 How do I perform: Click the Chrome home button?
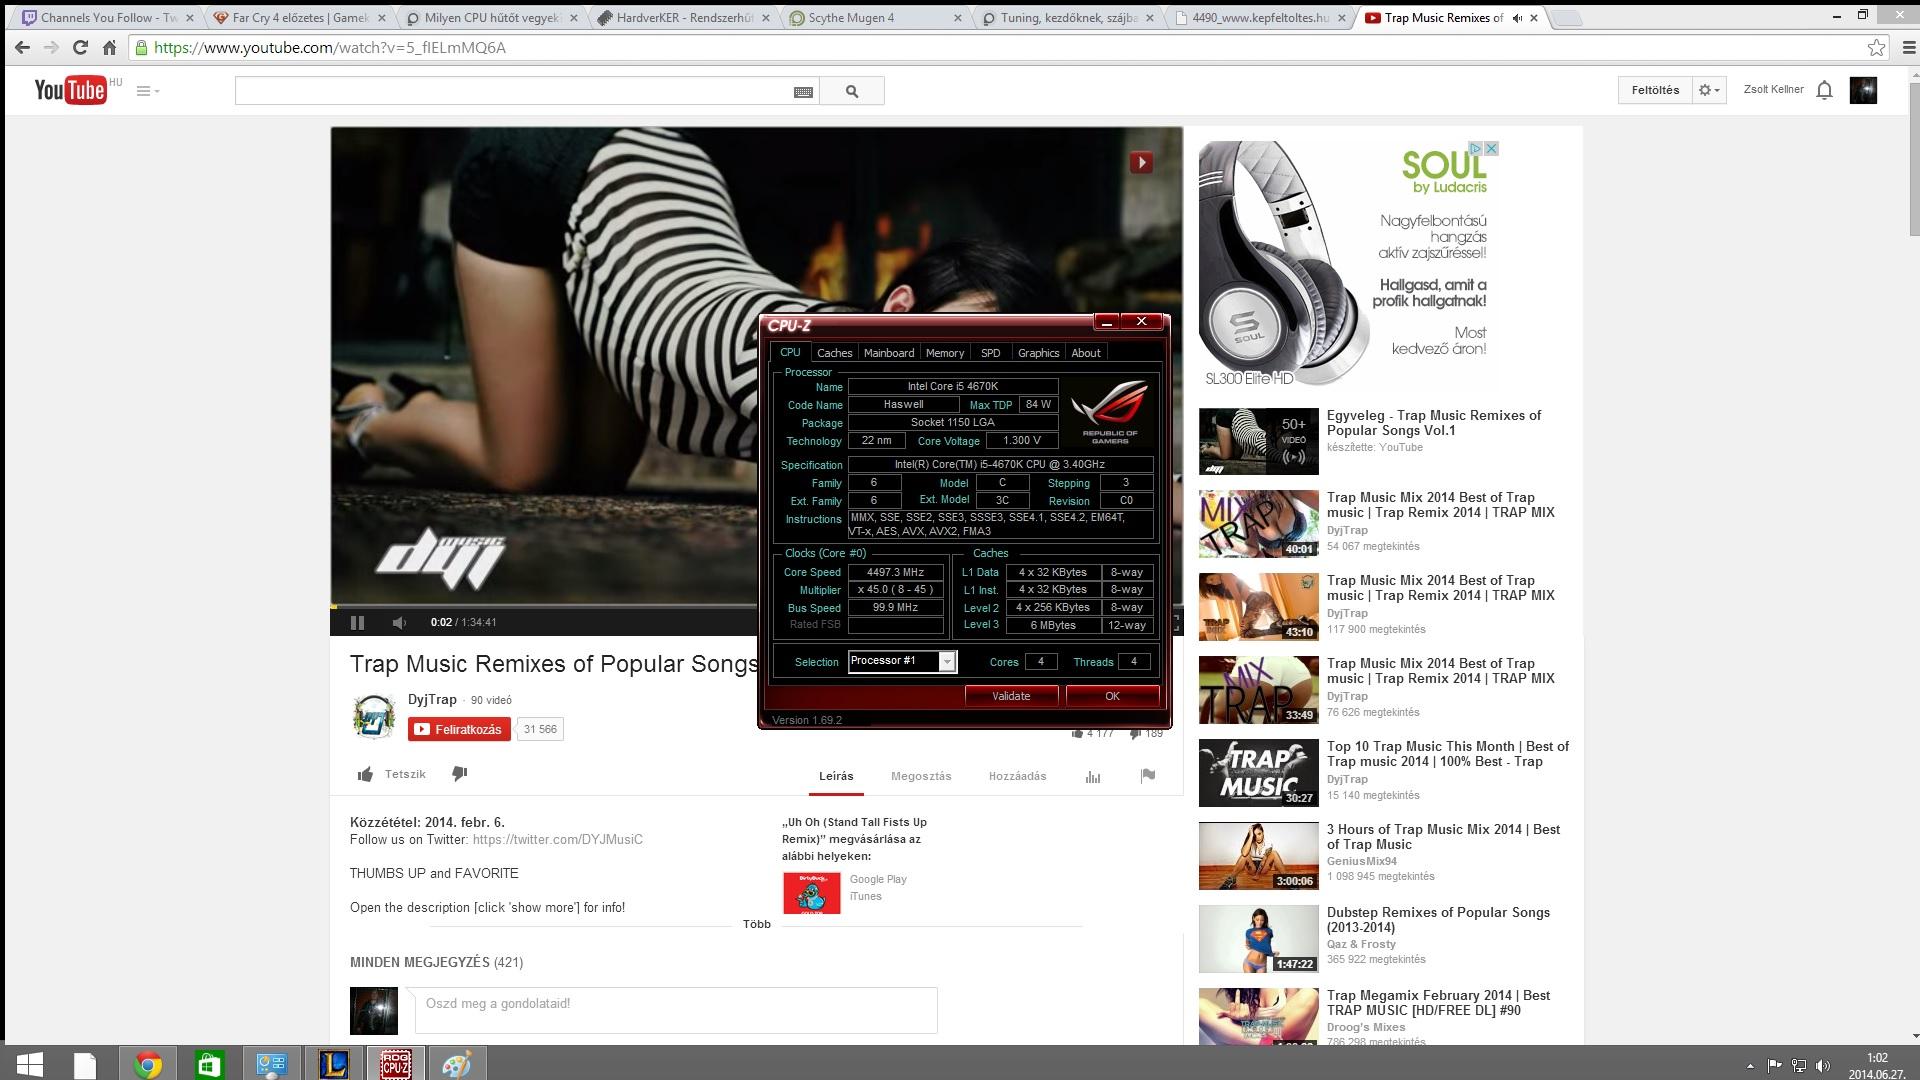point(110,47)
